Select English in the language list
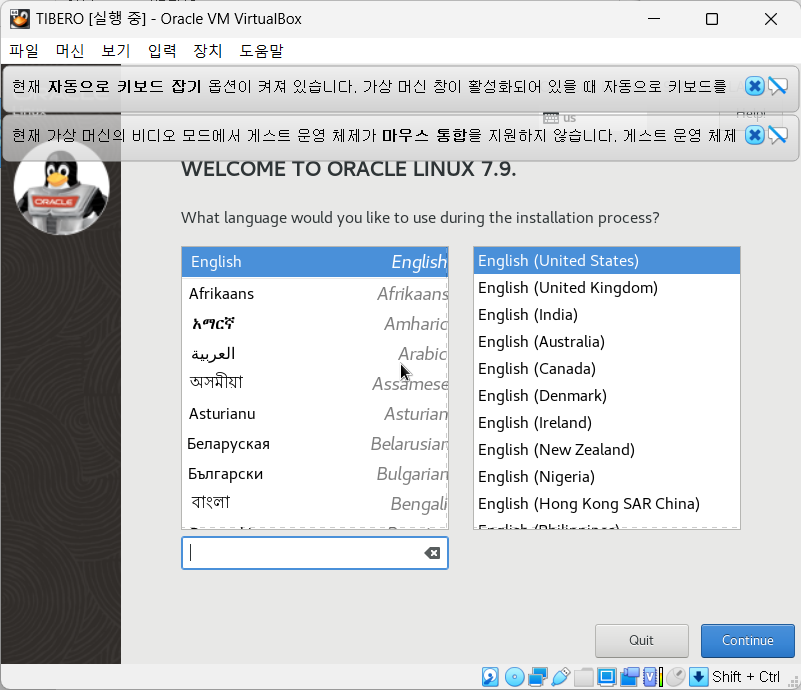The image size is (801, 690). click(315, 262)
